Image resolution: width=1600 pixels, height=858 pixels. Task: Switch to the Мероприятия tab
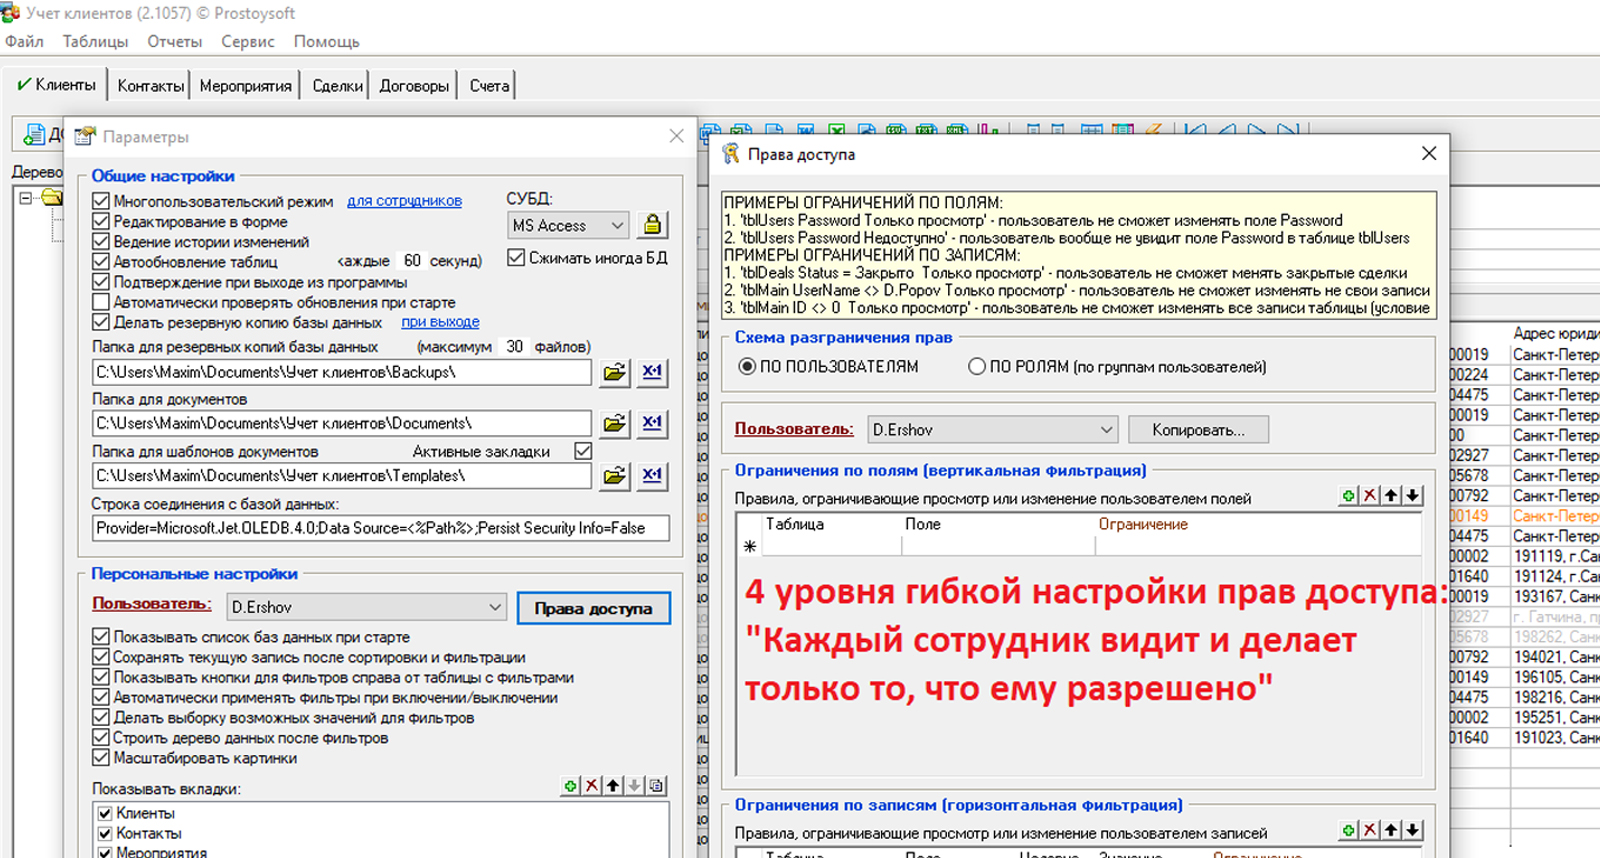coord(245,86)
